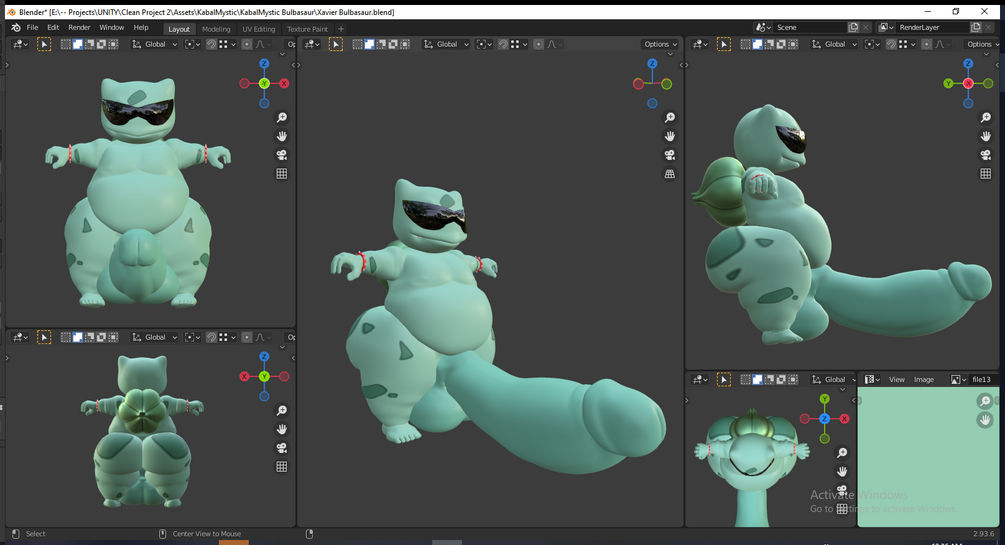This screenshot has height=545, width=1005.
Task: Open editor type dropdown in top-left viewport
Action: coord(20,44)
